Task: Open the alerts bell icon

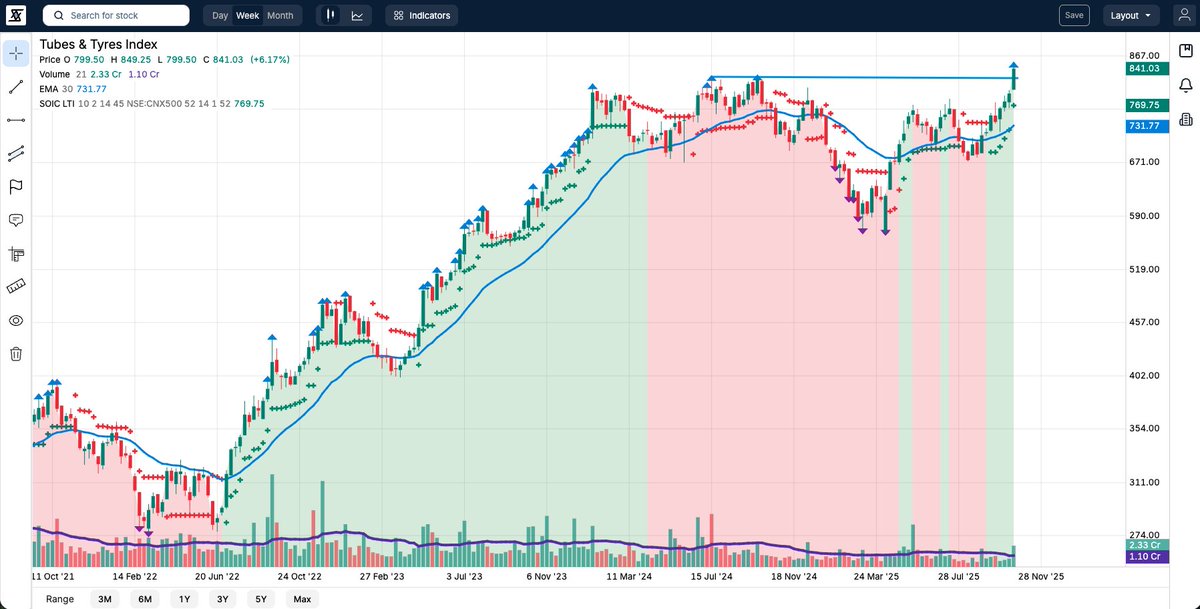Action: click(x=1185, y=85)
